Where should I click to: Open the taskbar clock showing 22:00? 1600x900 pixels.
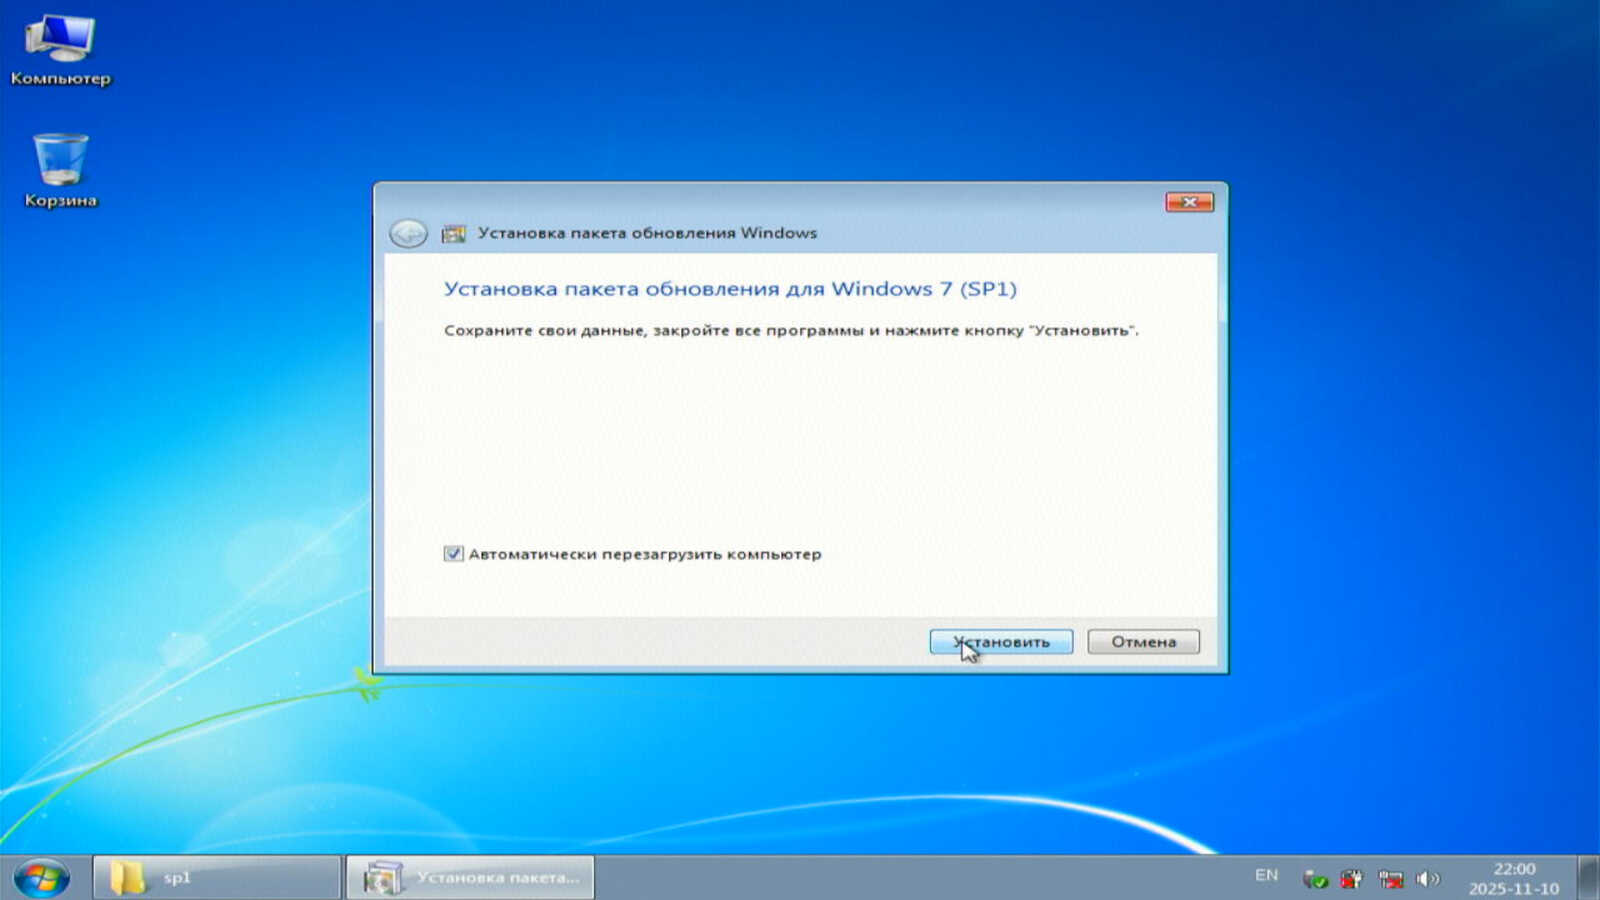[1514, 878]
